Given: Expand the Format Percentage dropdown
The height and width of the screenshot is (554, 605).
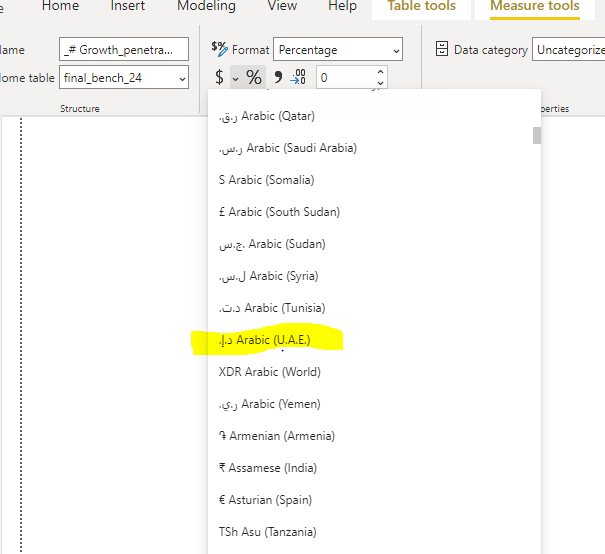Looking at the screenshot, I should click(x=396, y=50).
